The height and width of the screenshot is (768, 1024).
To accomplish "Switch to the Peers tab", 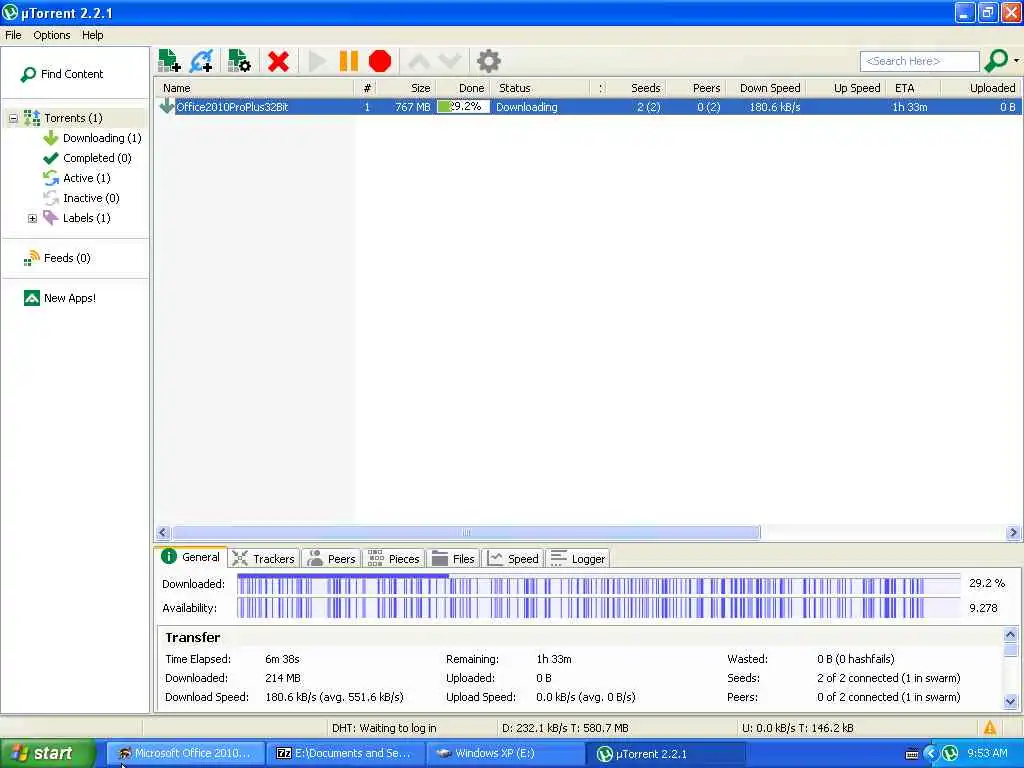I will tap(332, 559).
